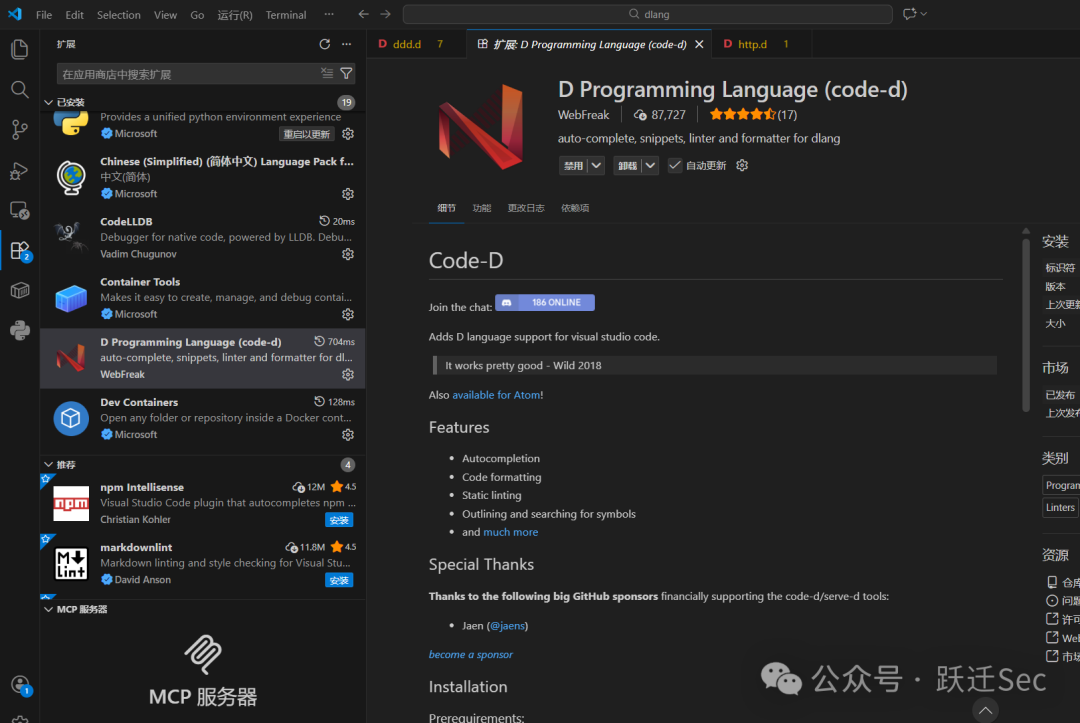The width and height of the screenshot is (1080, 723).
Task: Go back with the navigation arrow
Action: [363, 14]
